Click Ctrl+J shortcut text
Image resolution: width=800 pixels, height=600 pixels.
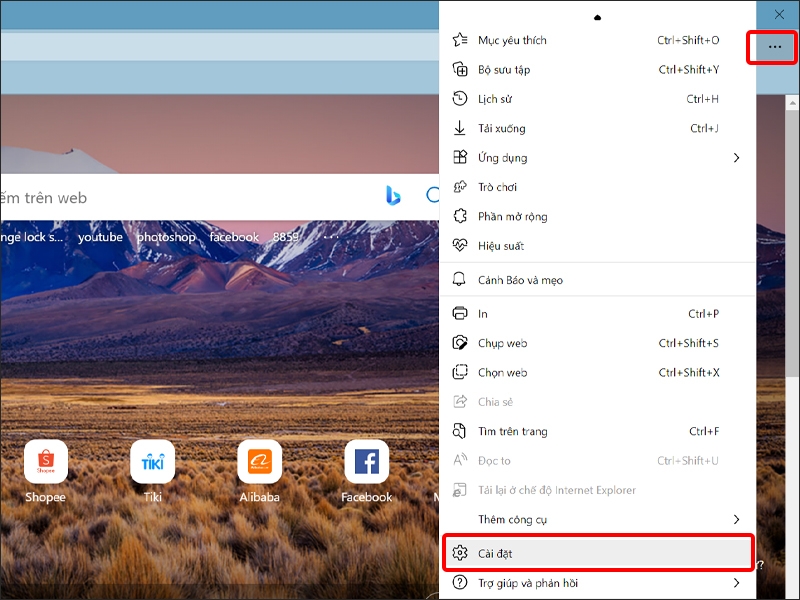[704, 129]
